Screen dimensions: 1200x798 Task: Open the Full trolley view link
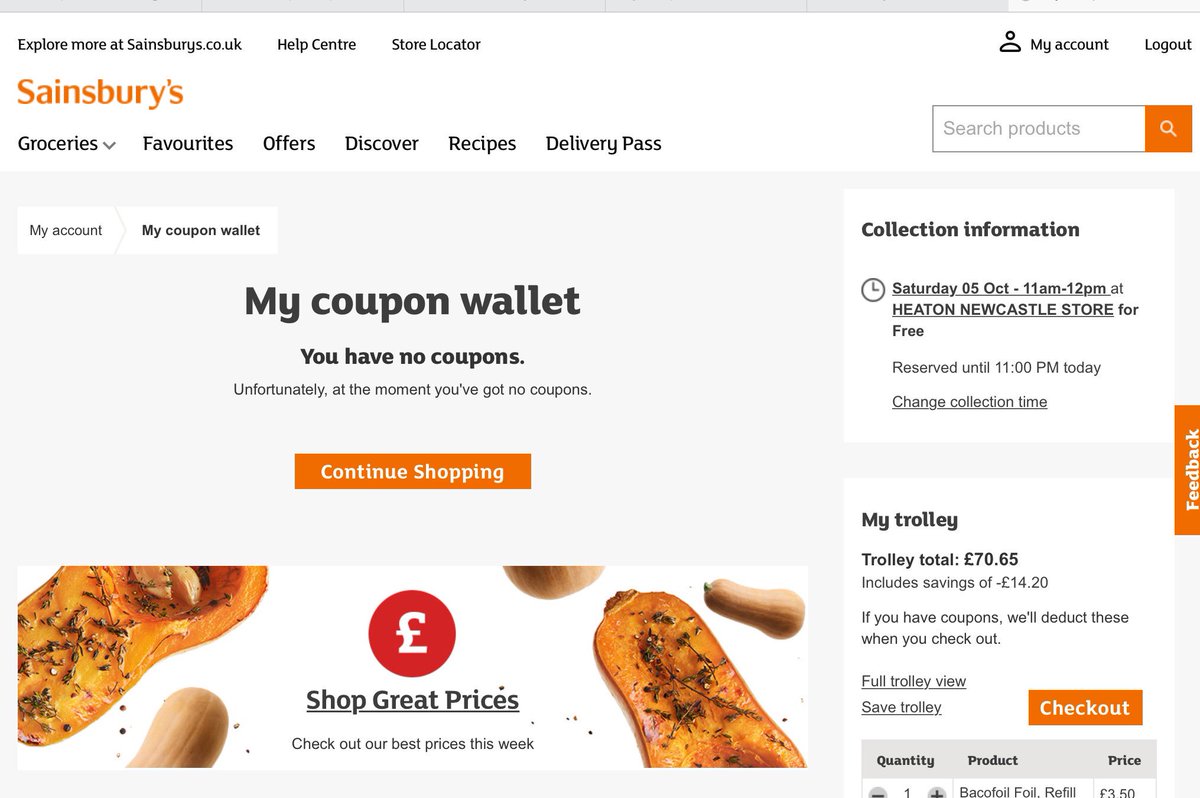914,681
